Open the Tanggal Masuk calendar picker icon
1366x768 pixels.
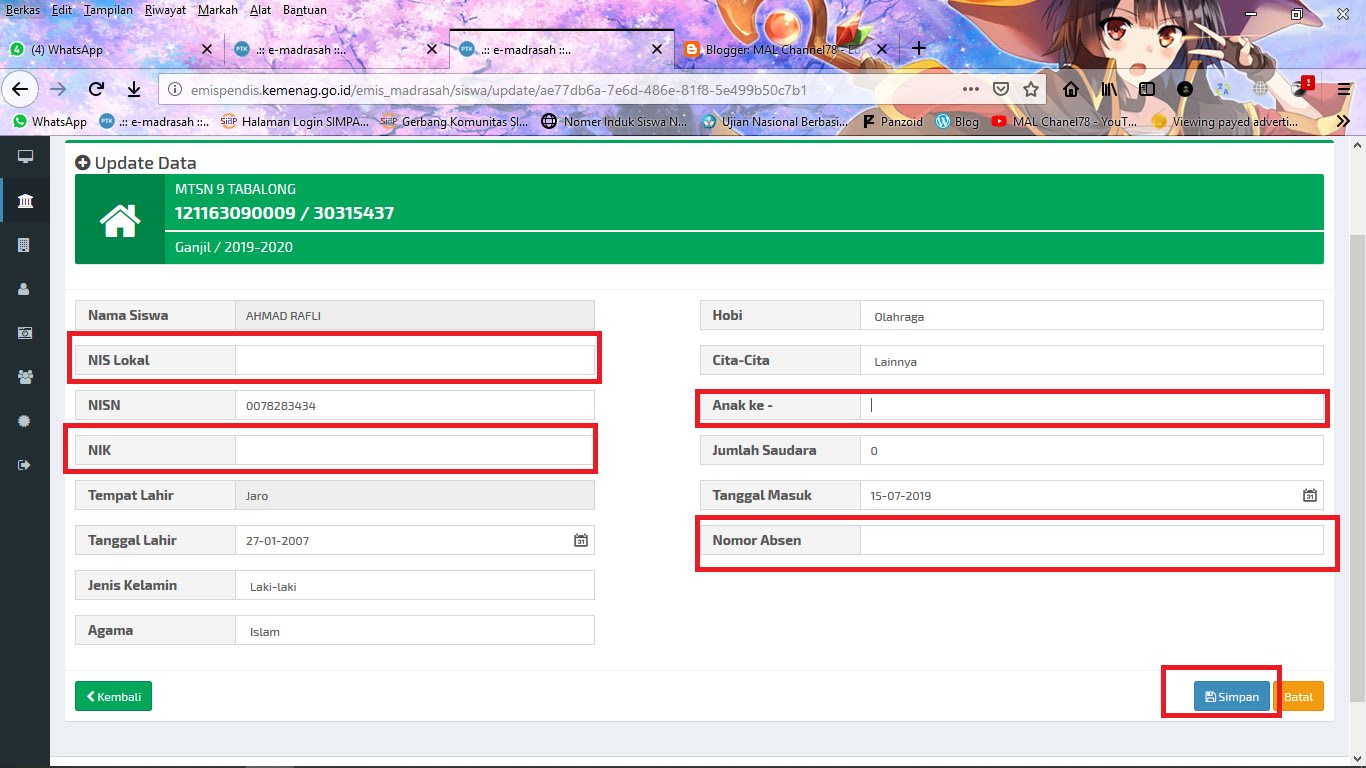[1309, 494]
